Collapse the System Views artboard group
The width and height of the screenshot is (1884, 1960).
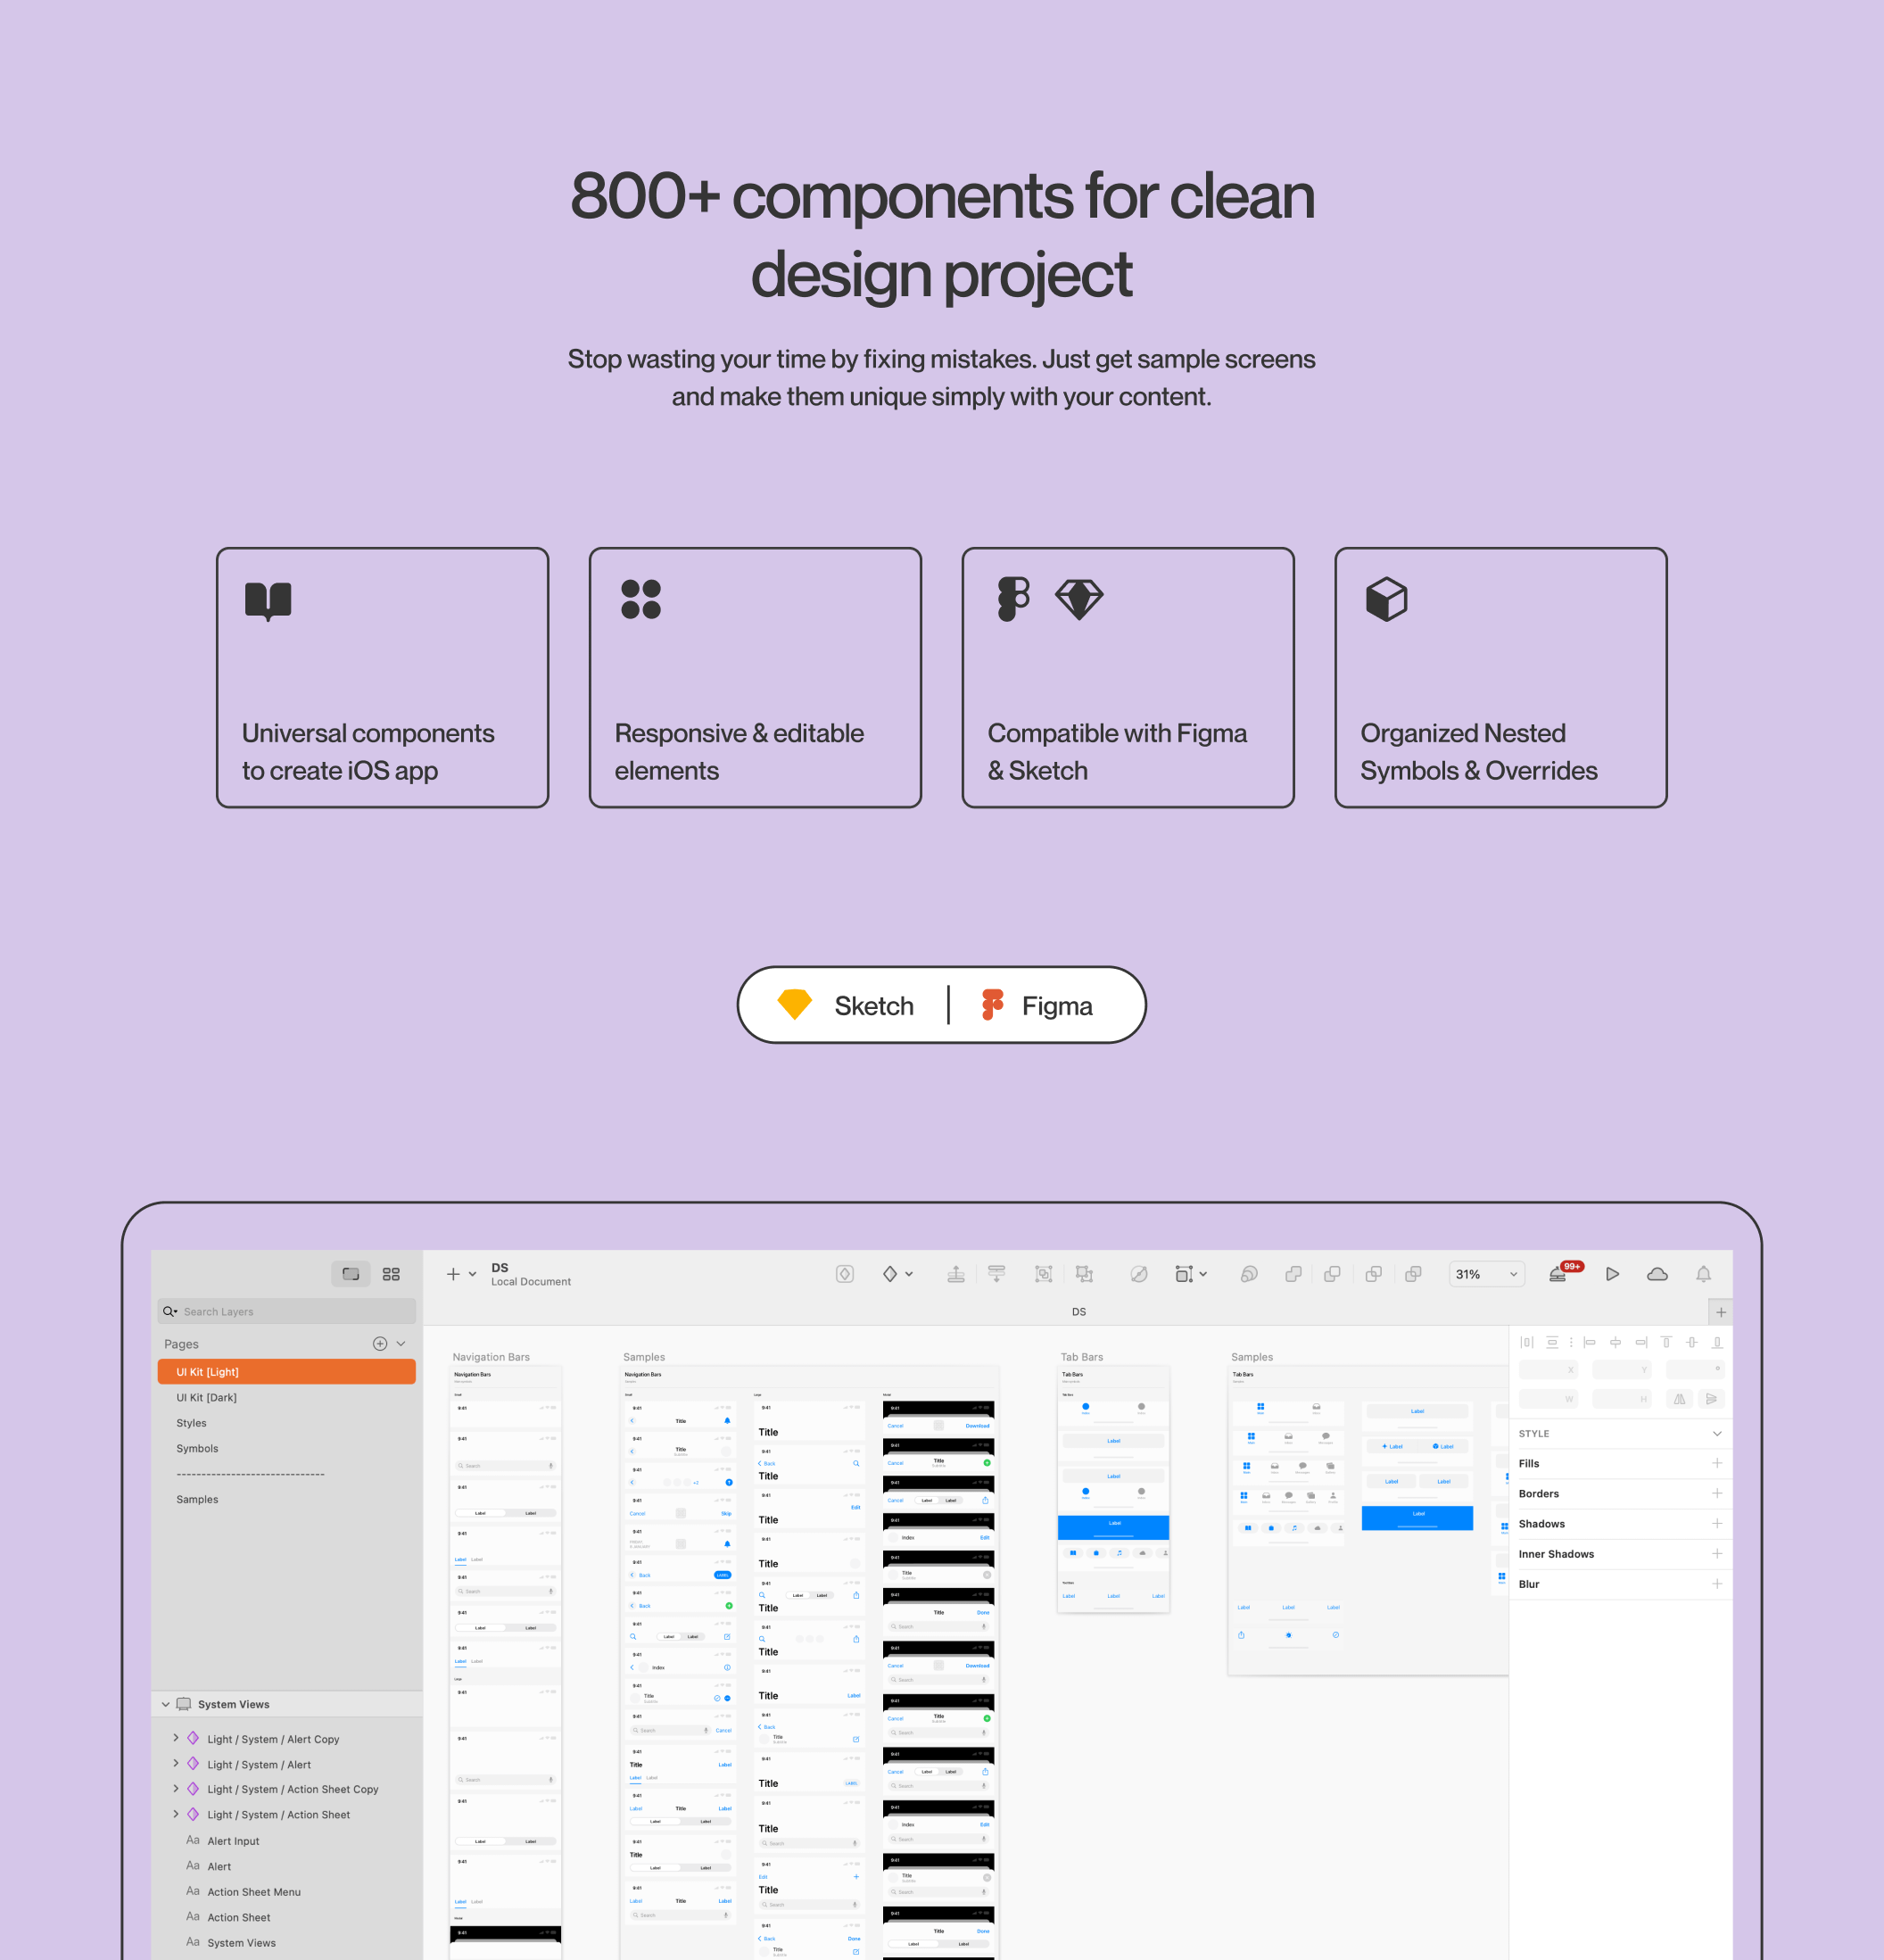(166, 1704)
